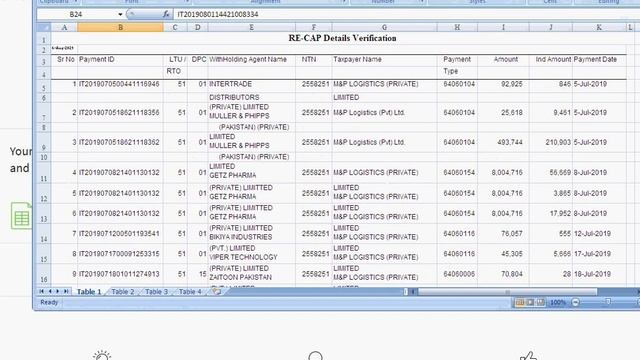Click the green spreadsheet file icon behind Excel
This screenshot has height=360, width=640.
click(x=21, y=216)
